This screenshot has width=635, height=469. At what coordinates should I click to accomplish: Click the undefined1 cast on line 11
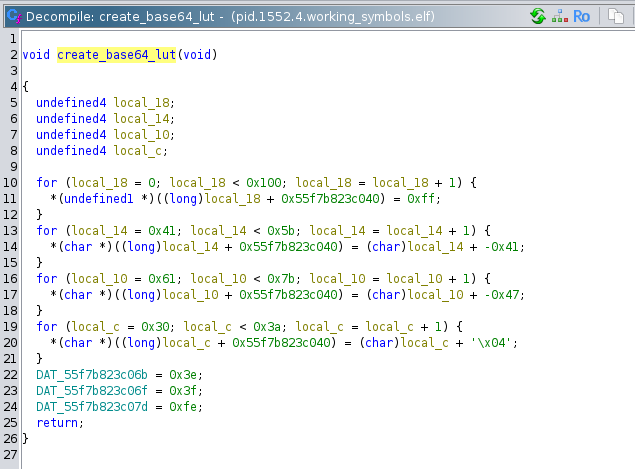point(99,199)
